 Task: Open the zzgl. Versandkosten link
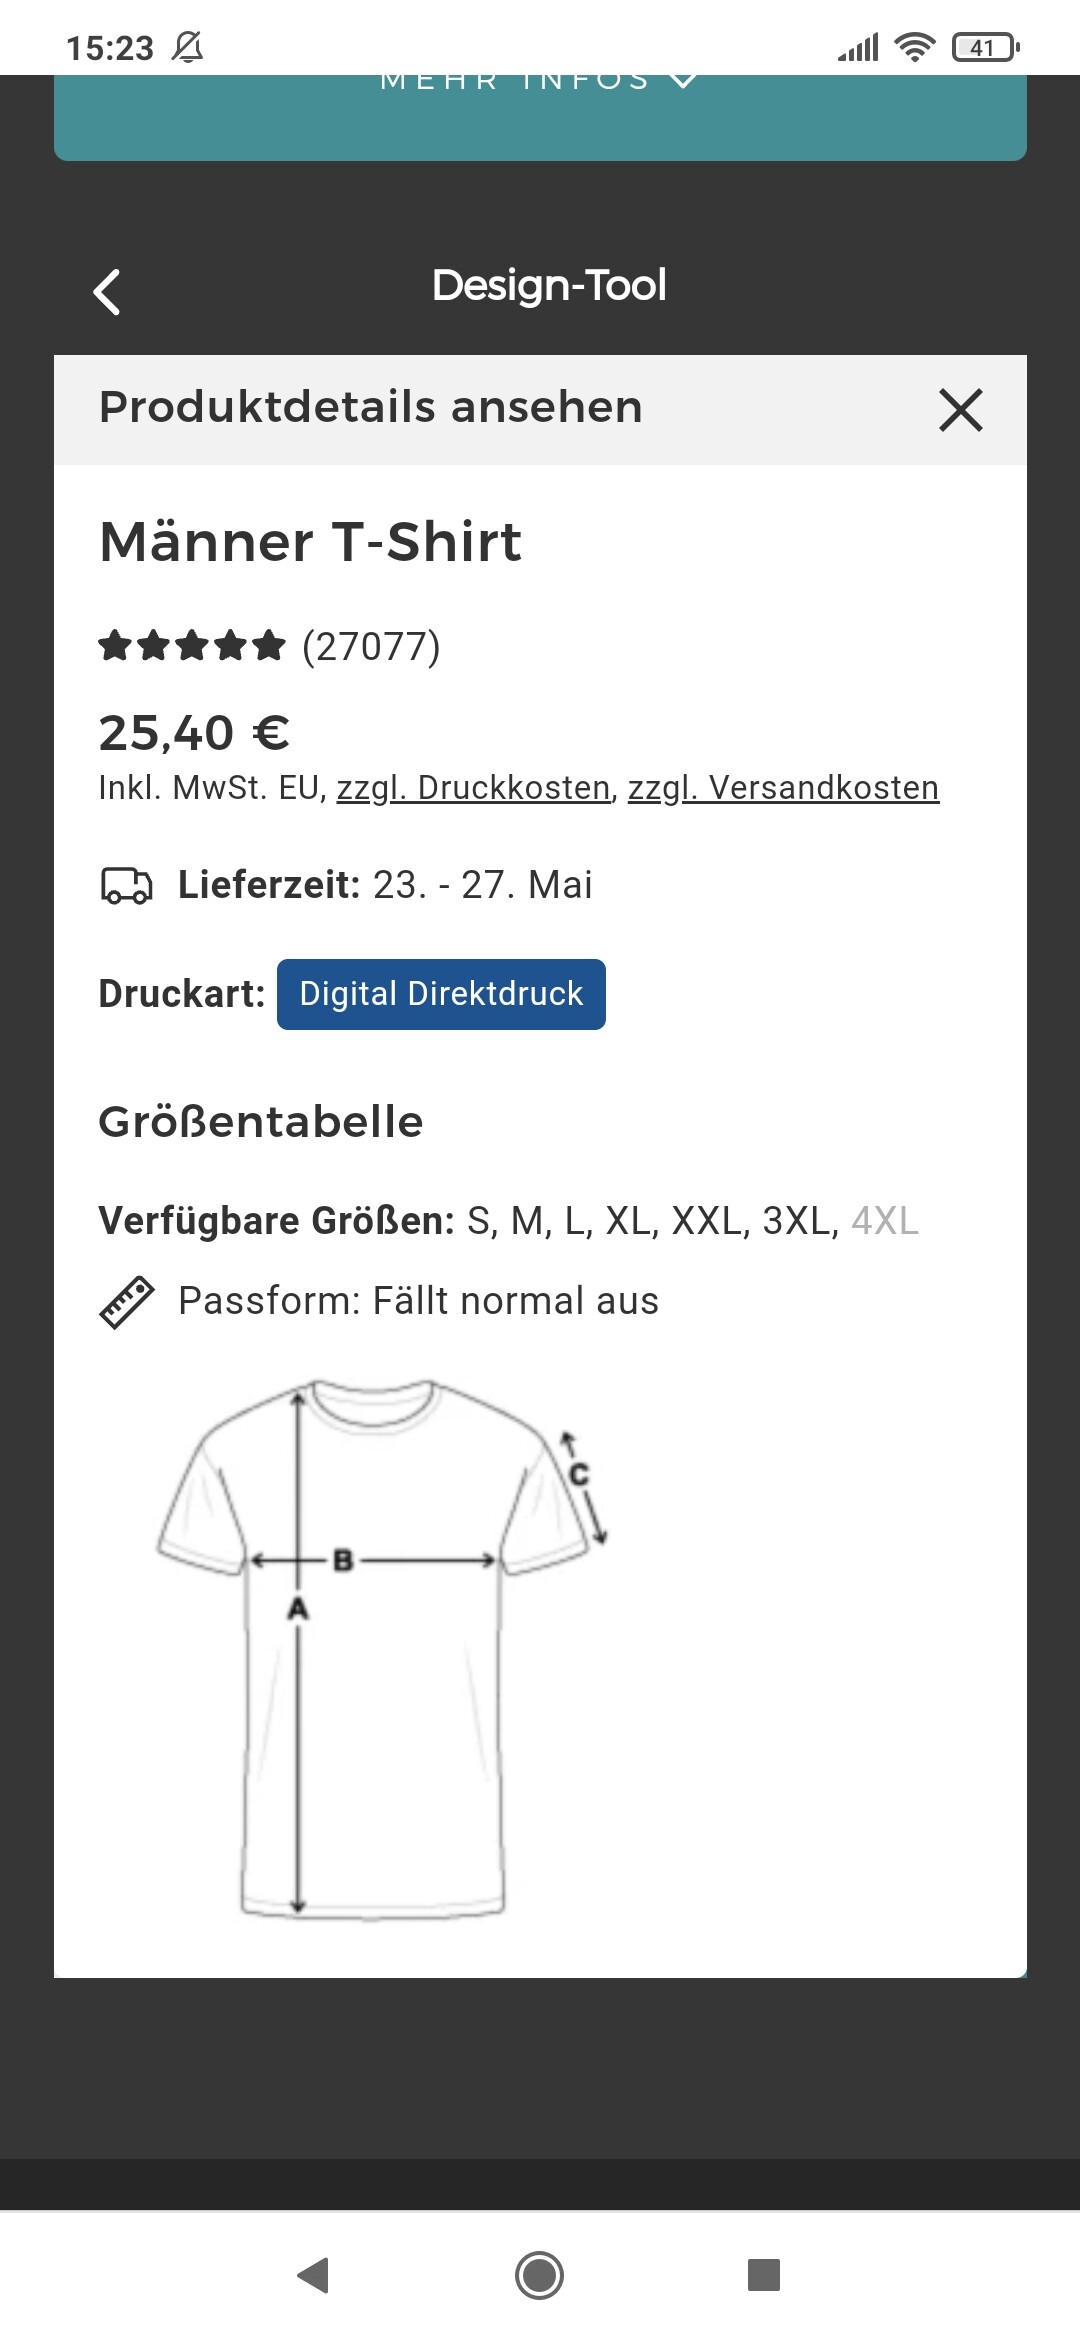click(x=783, y=788)
